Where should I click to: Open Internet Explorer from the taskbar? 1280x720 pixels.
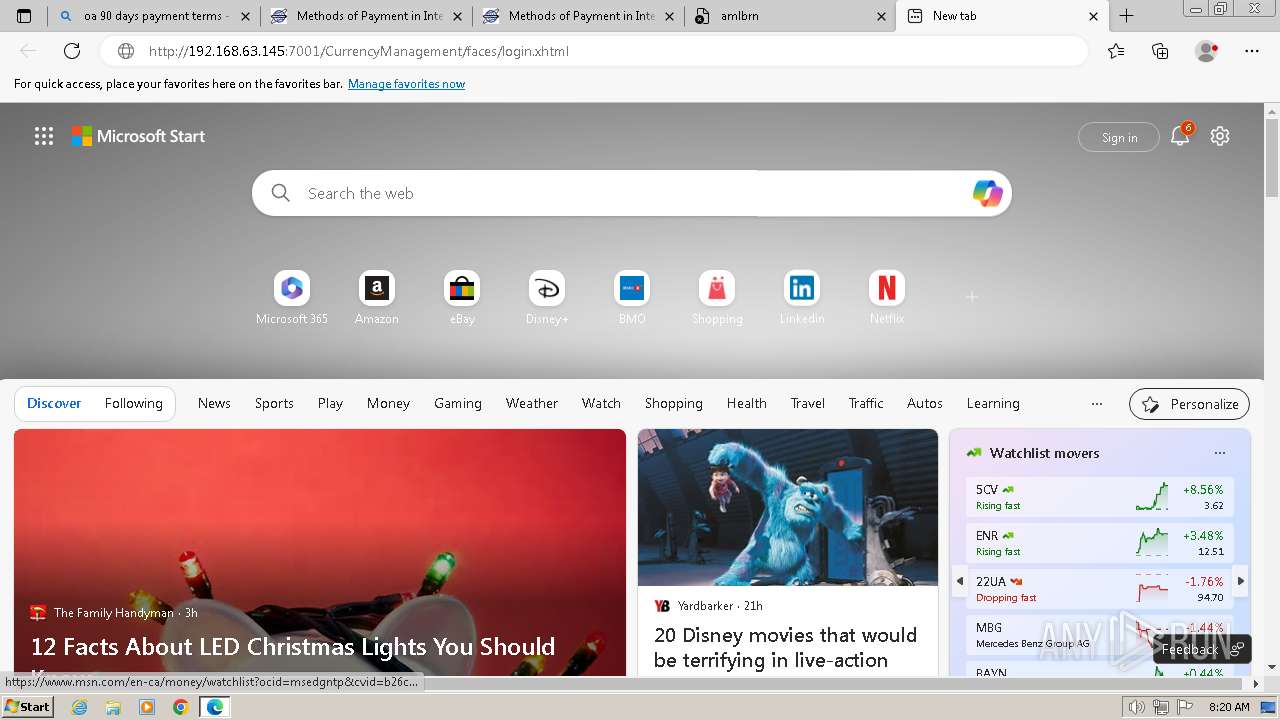tap(80, 707)
